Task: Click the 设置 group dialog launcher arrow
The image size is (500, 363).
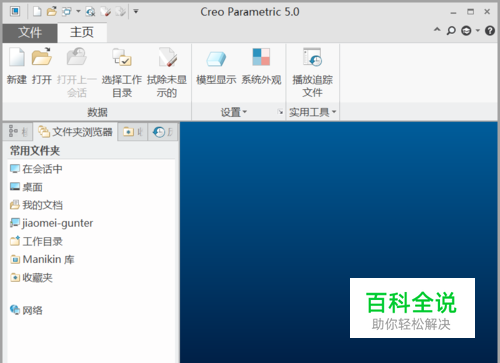Action: point(280,112)
